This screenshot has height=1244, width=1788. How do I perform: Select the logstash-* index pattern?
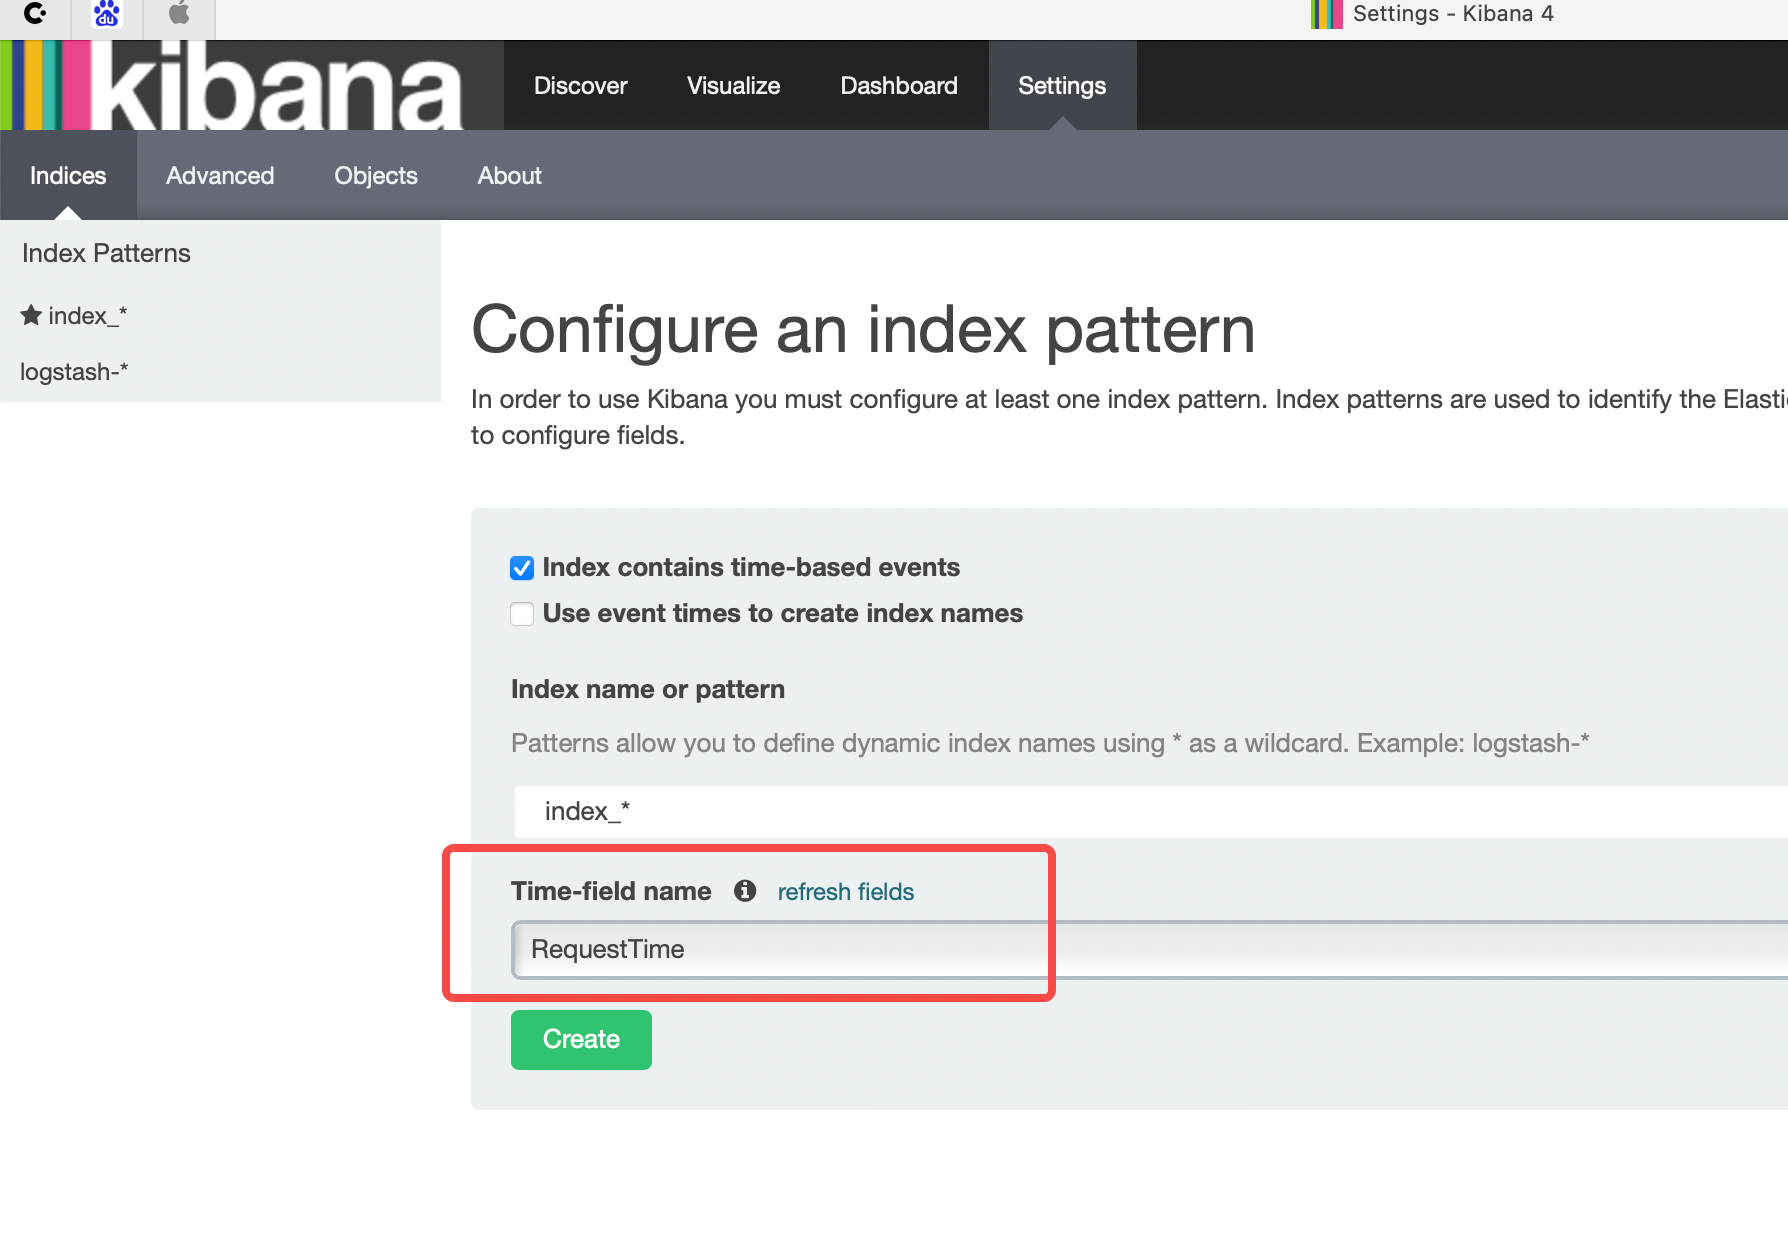[74, 372]
